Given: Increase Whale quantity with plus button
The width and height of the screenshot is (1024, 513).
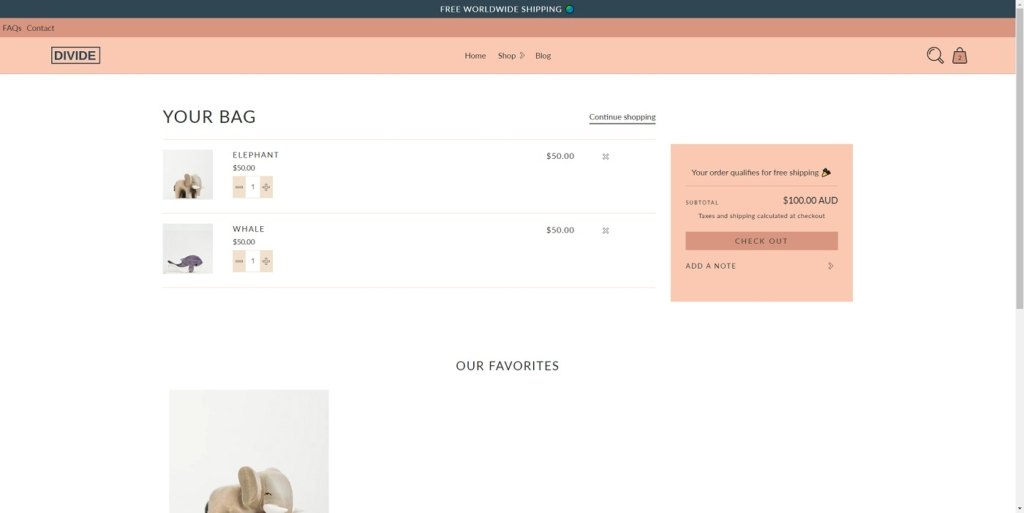Looking at the screenshot, I should [x=266, y=261].
